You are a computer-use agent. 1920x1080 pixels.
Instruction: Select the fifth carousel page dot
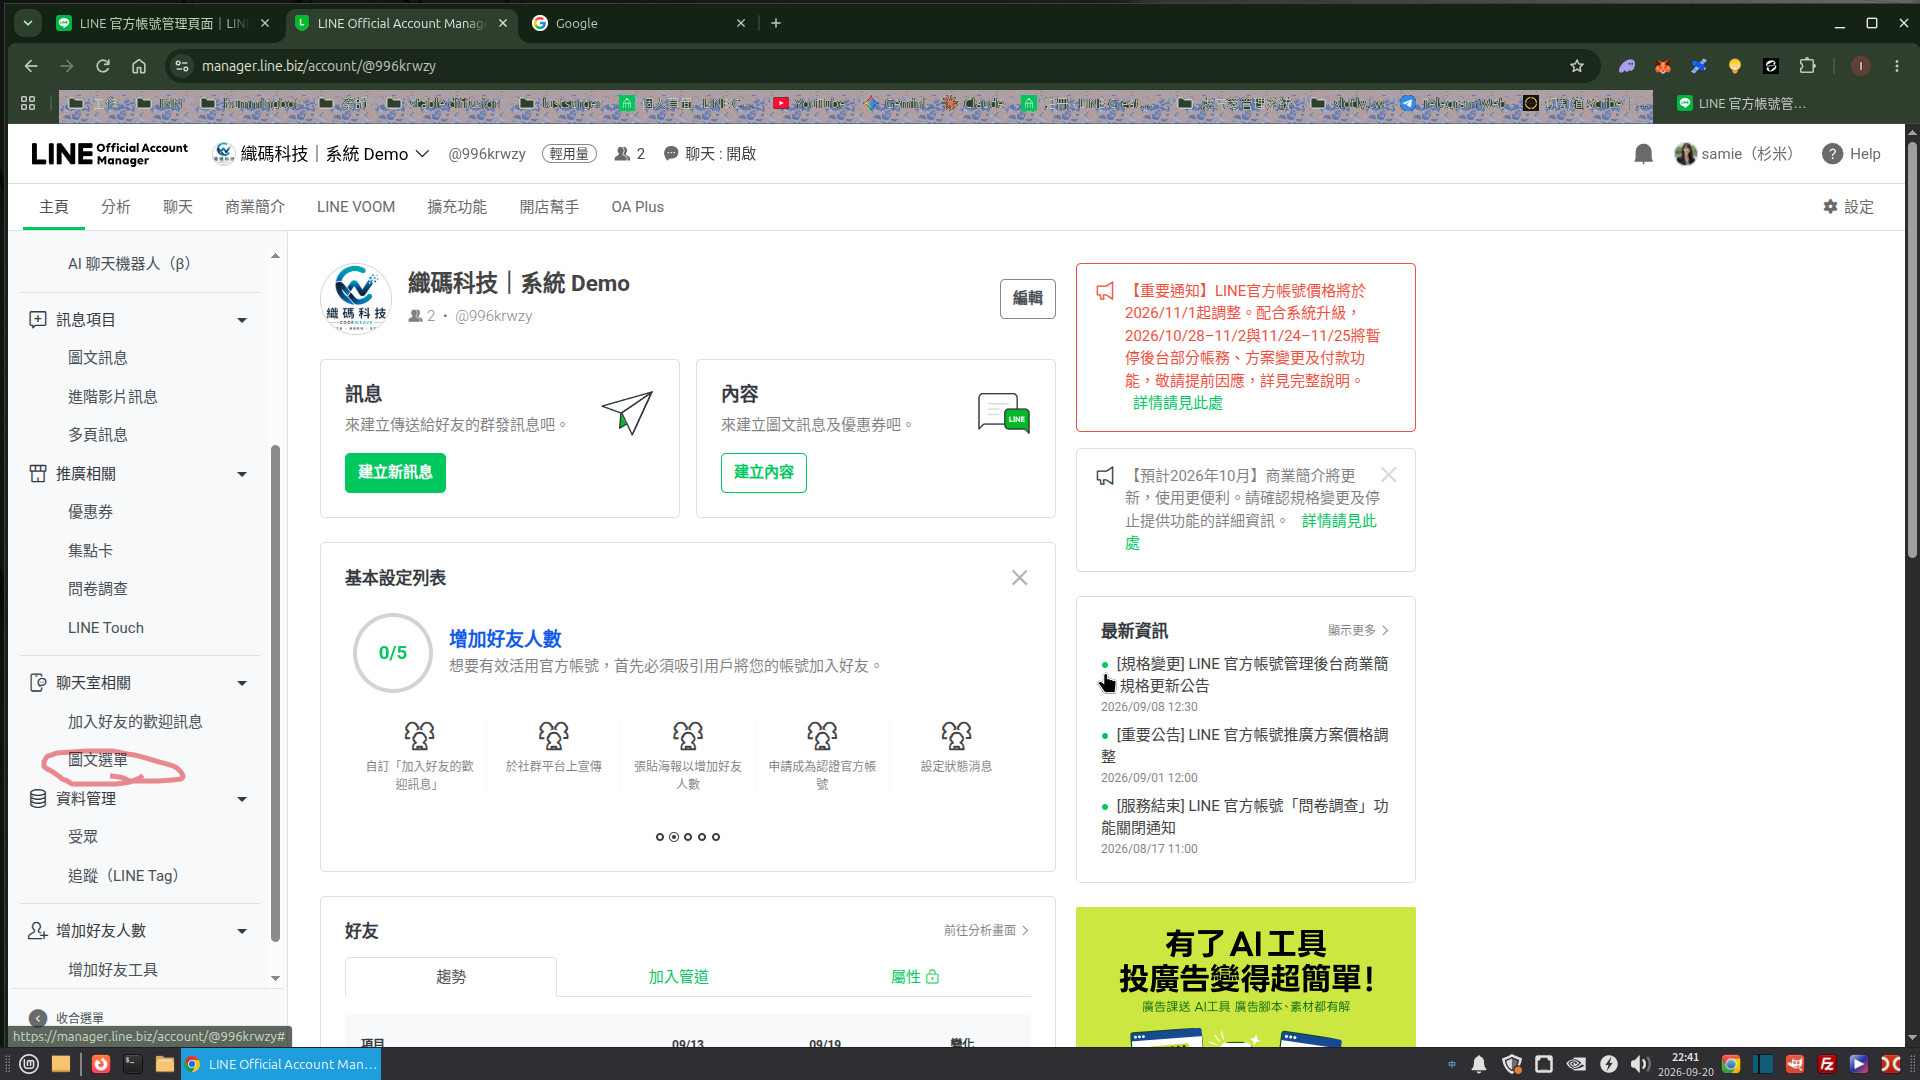click(x=716, y=837)
